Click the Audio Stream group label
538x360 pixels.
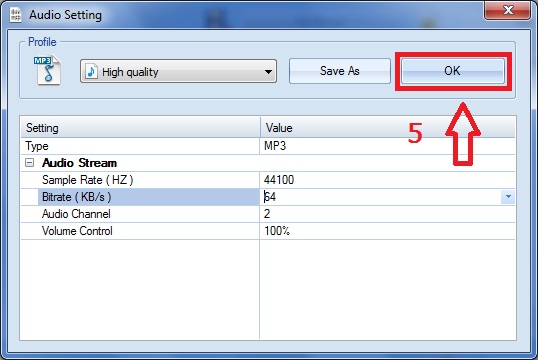[79, 163]
